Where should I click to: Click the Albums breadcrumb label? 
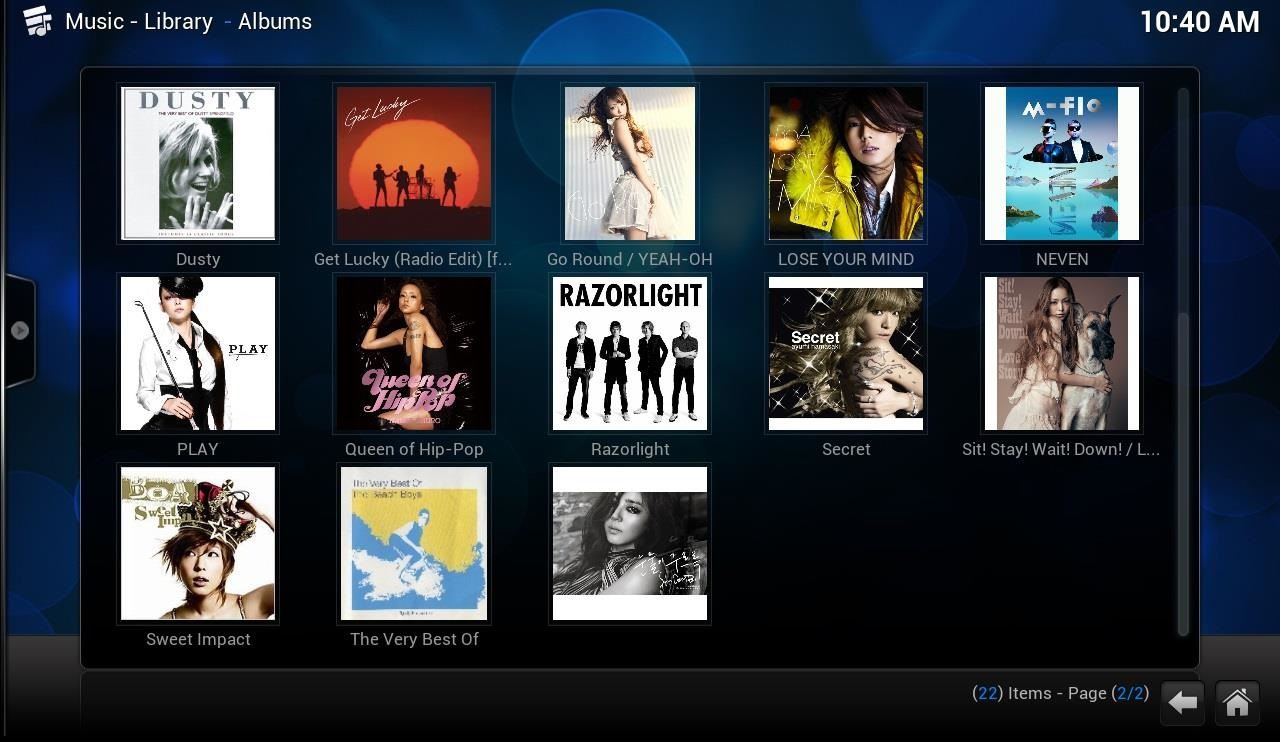(275, 21)
